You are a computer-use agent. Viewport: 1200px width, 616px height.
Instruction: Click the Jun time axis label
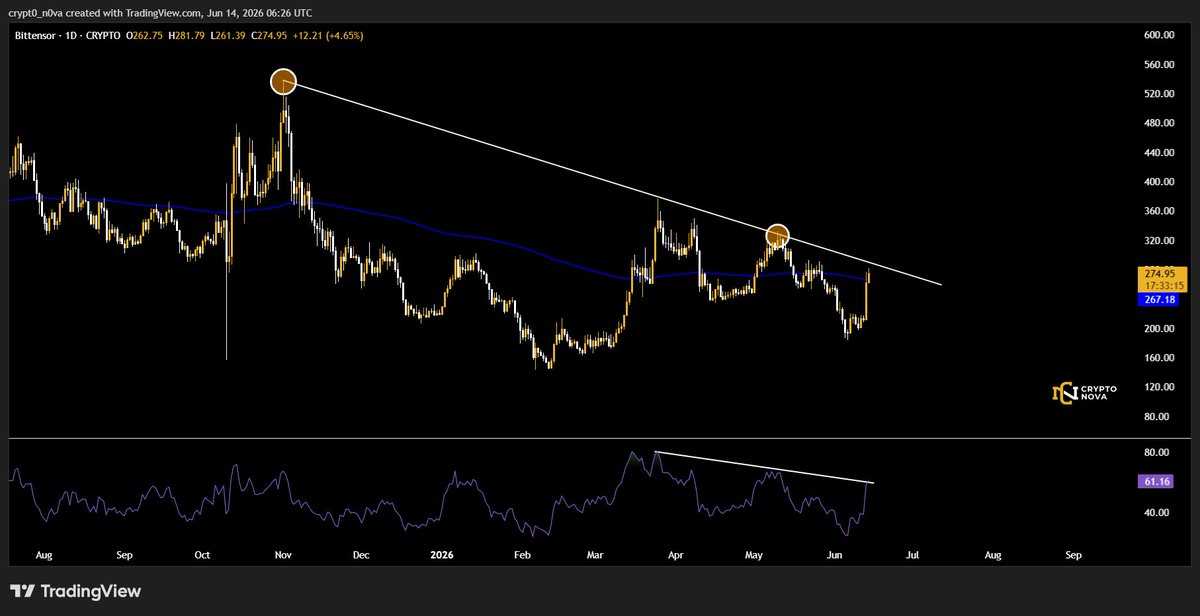coord(835,553)
